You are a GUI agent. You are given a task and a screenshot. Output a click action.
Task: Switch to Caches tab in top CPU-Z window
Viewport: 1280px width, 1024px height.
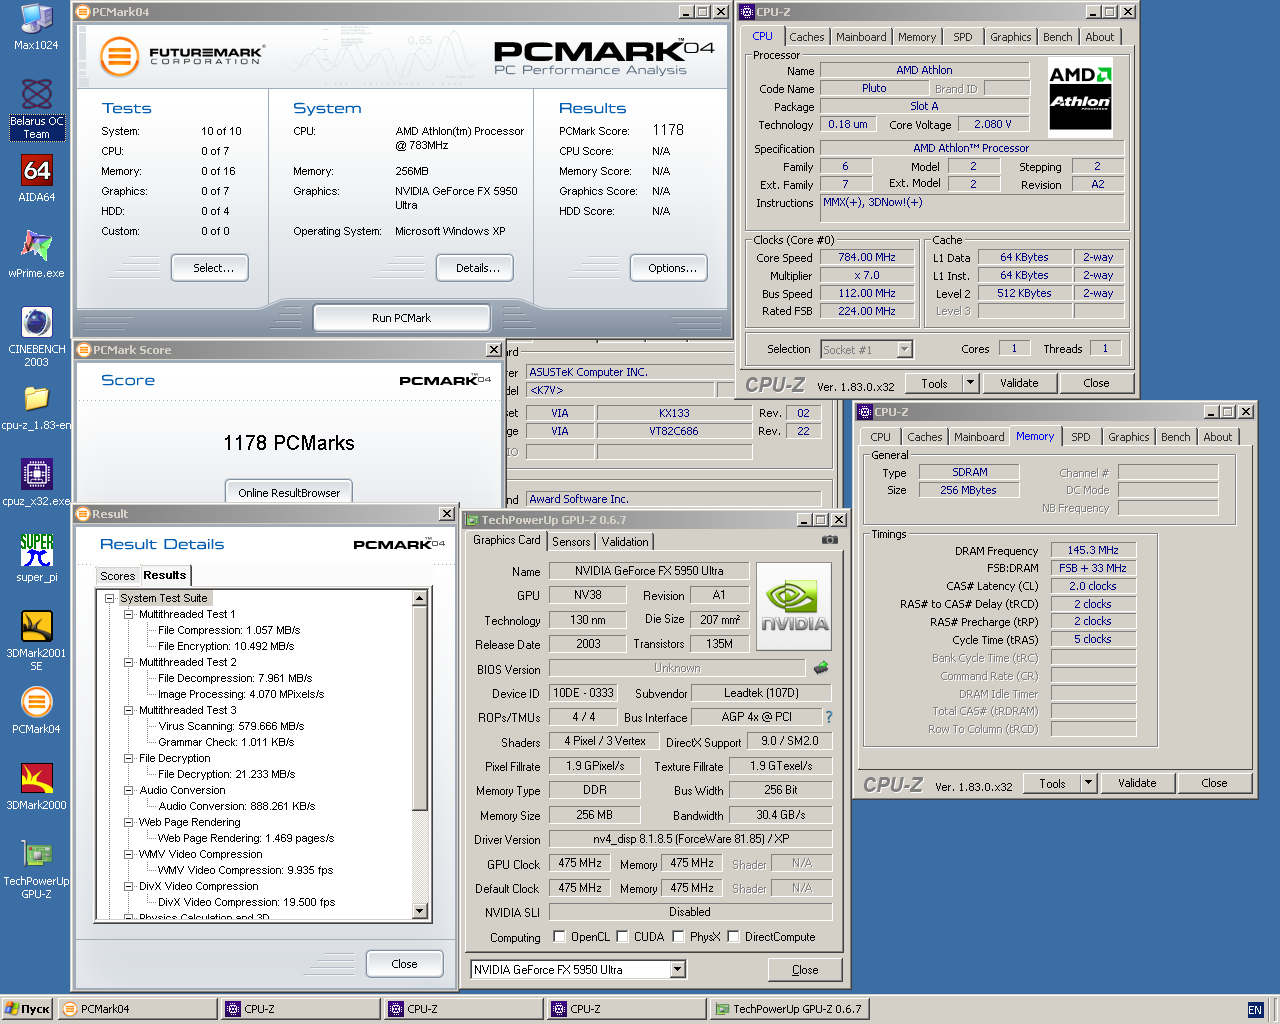point(807,37)
